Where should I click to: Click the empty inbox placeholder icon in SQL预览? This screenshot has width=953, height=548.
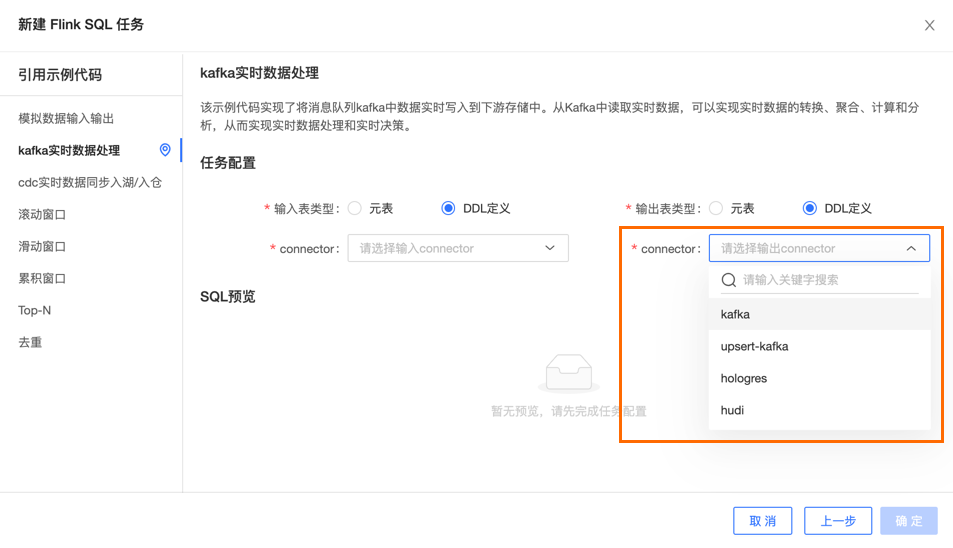pyautogui.click(x=569, y=372)
